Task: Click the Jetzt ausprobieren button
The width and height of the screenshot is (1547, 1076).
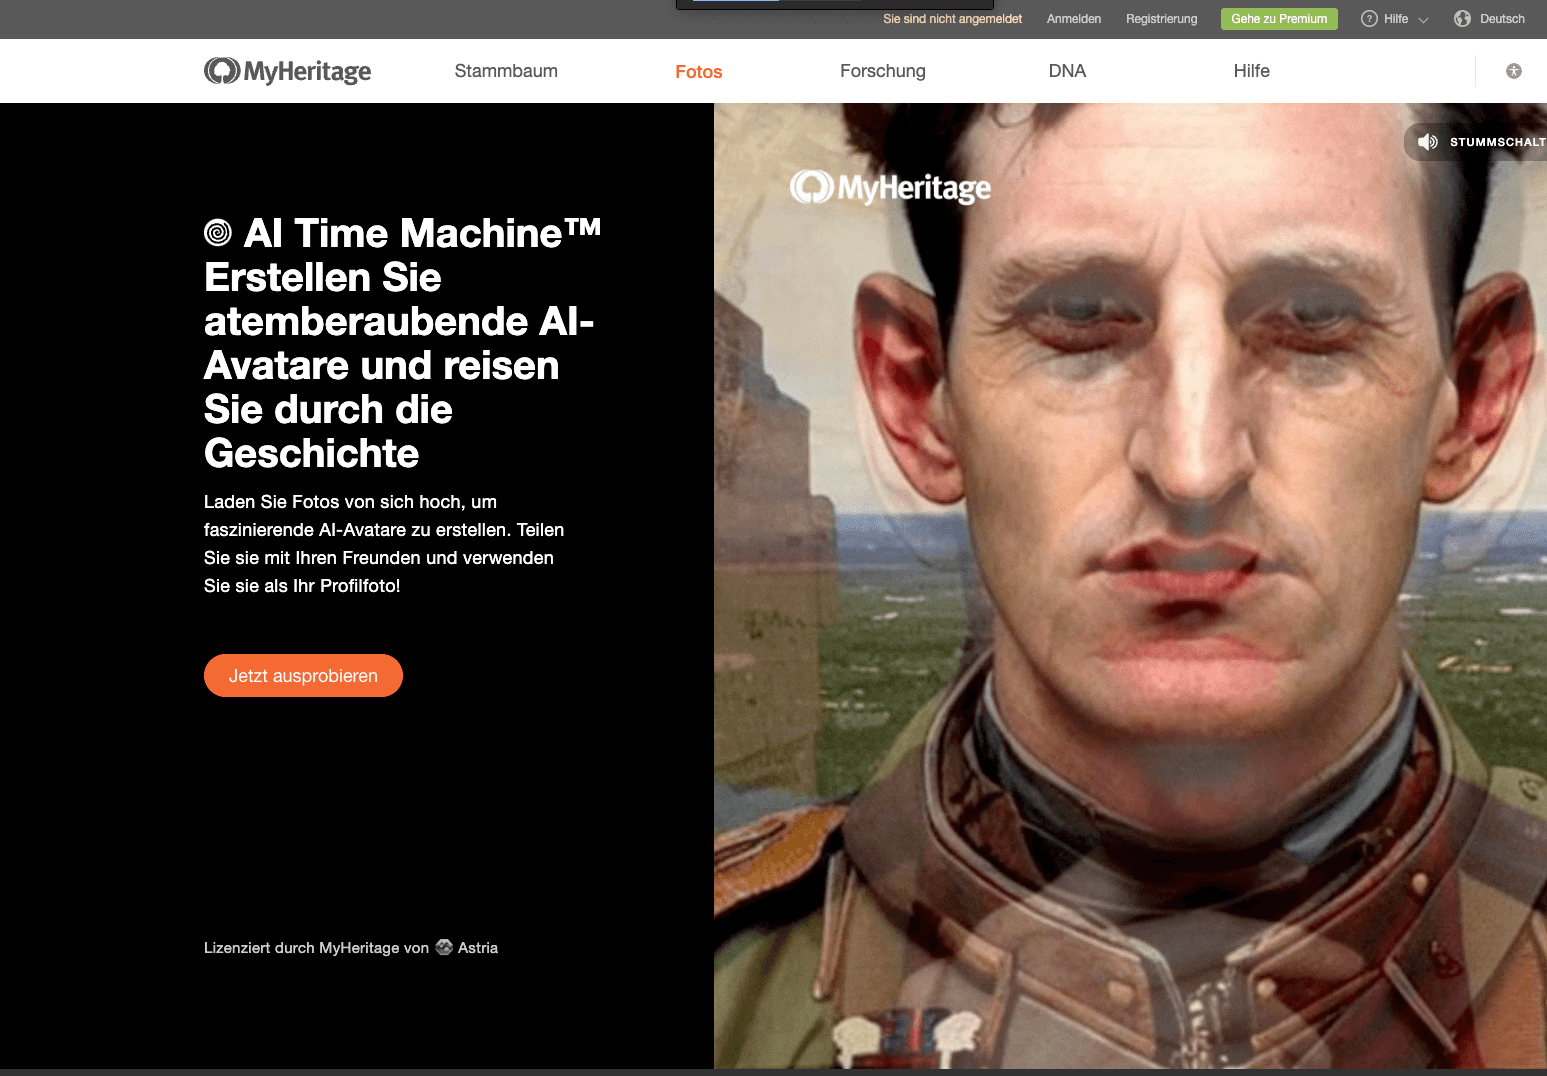Action: 303,675
